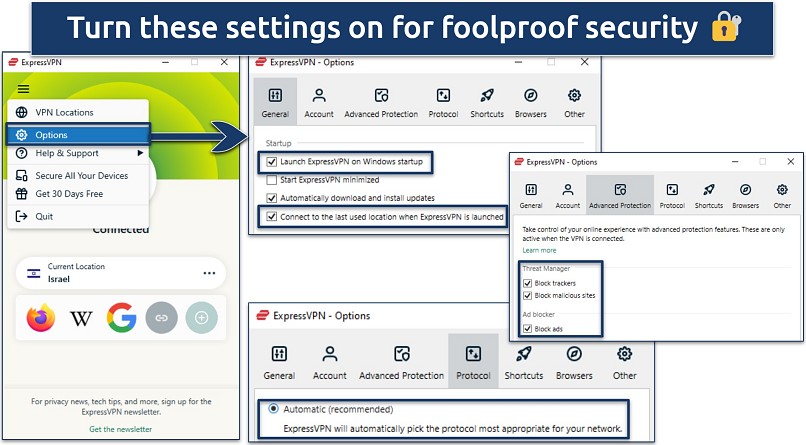Image resolution: width=806 pixels, height=445 pixels.
Task: Launch the Firefox shortcut
Action: [x=41, y=318]
